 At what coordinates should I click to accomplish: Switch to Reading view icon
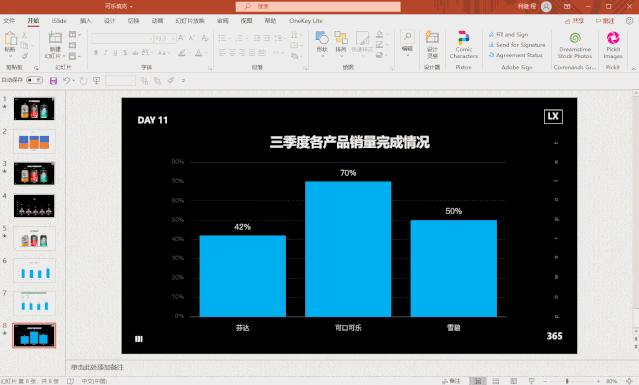point(513,381)
